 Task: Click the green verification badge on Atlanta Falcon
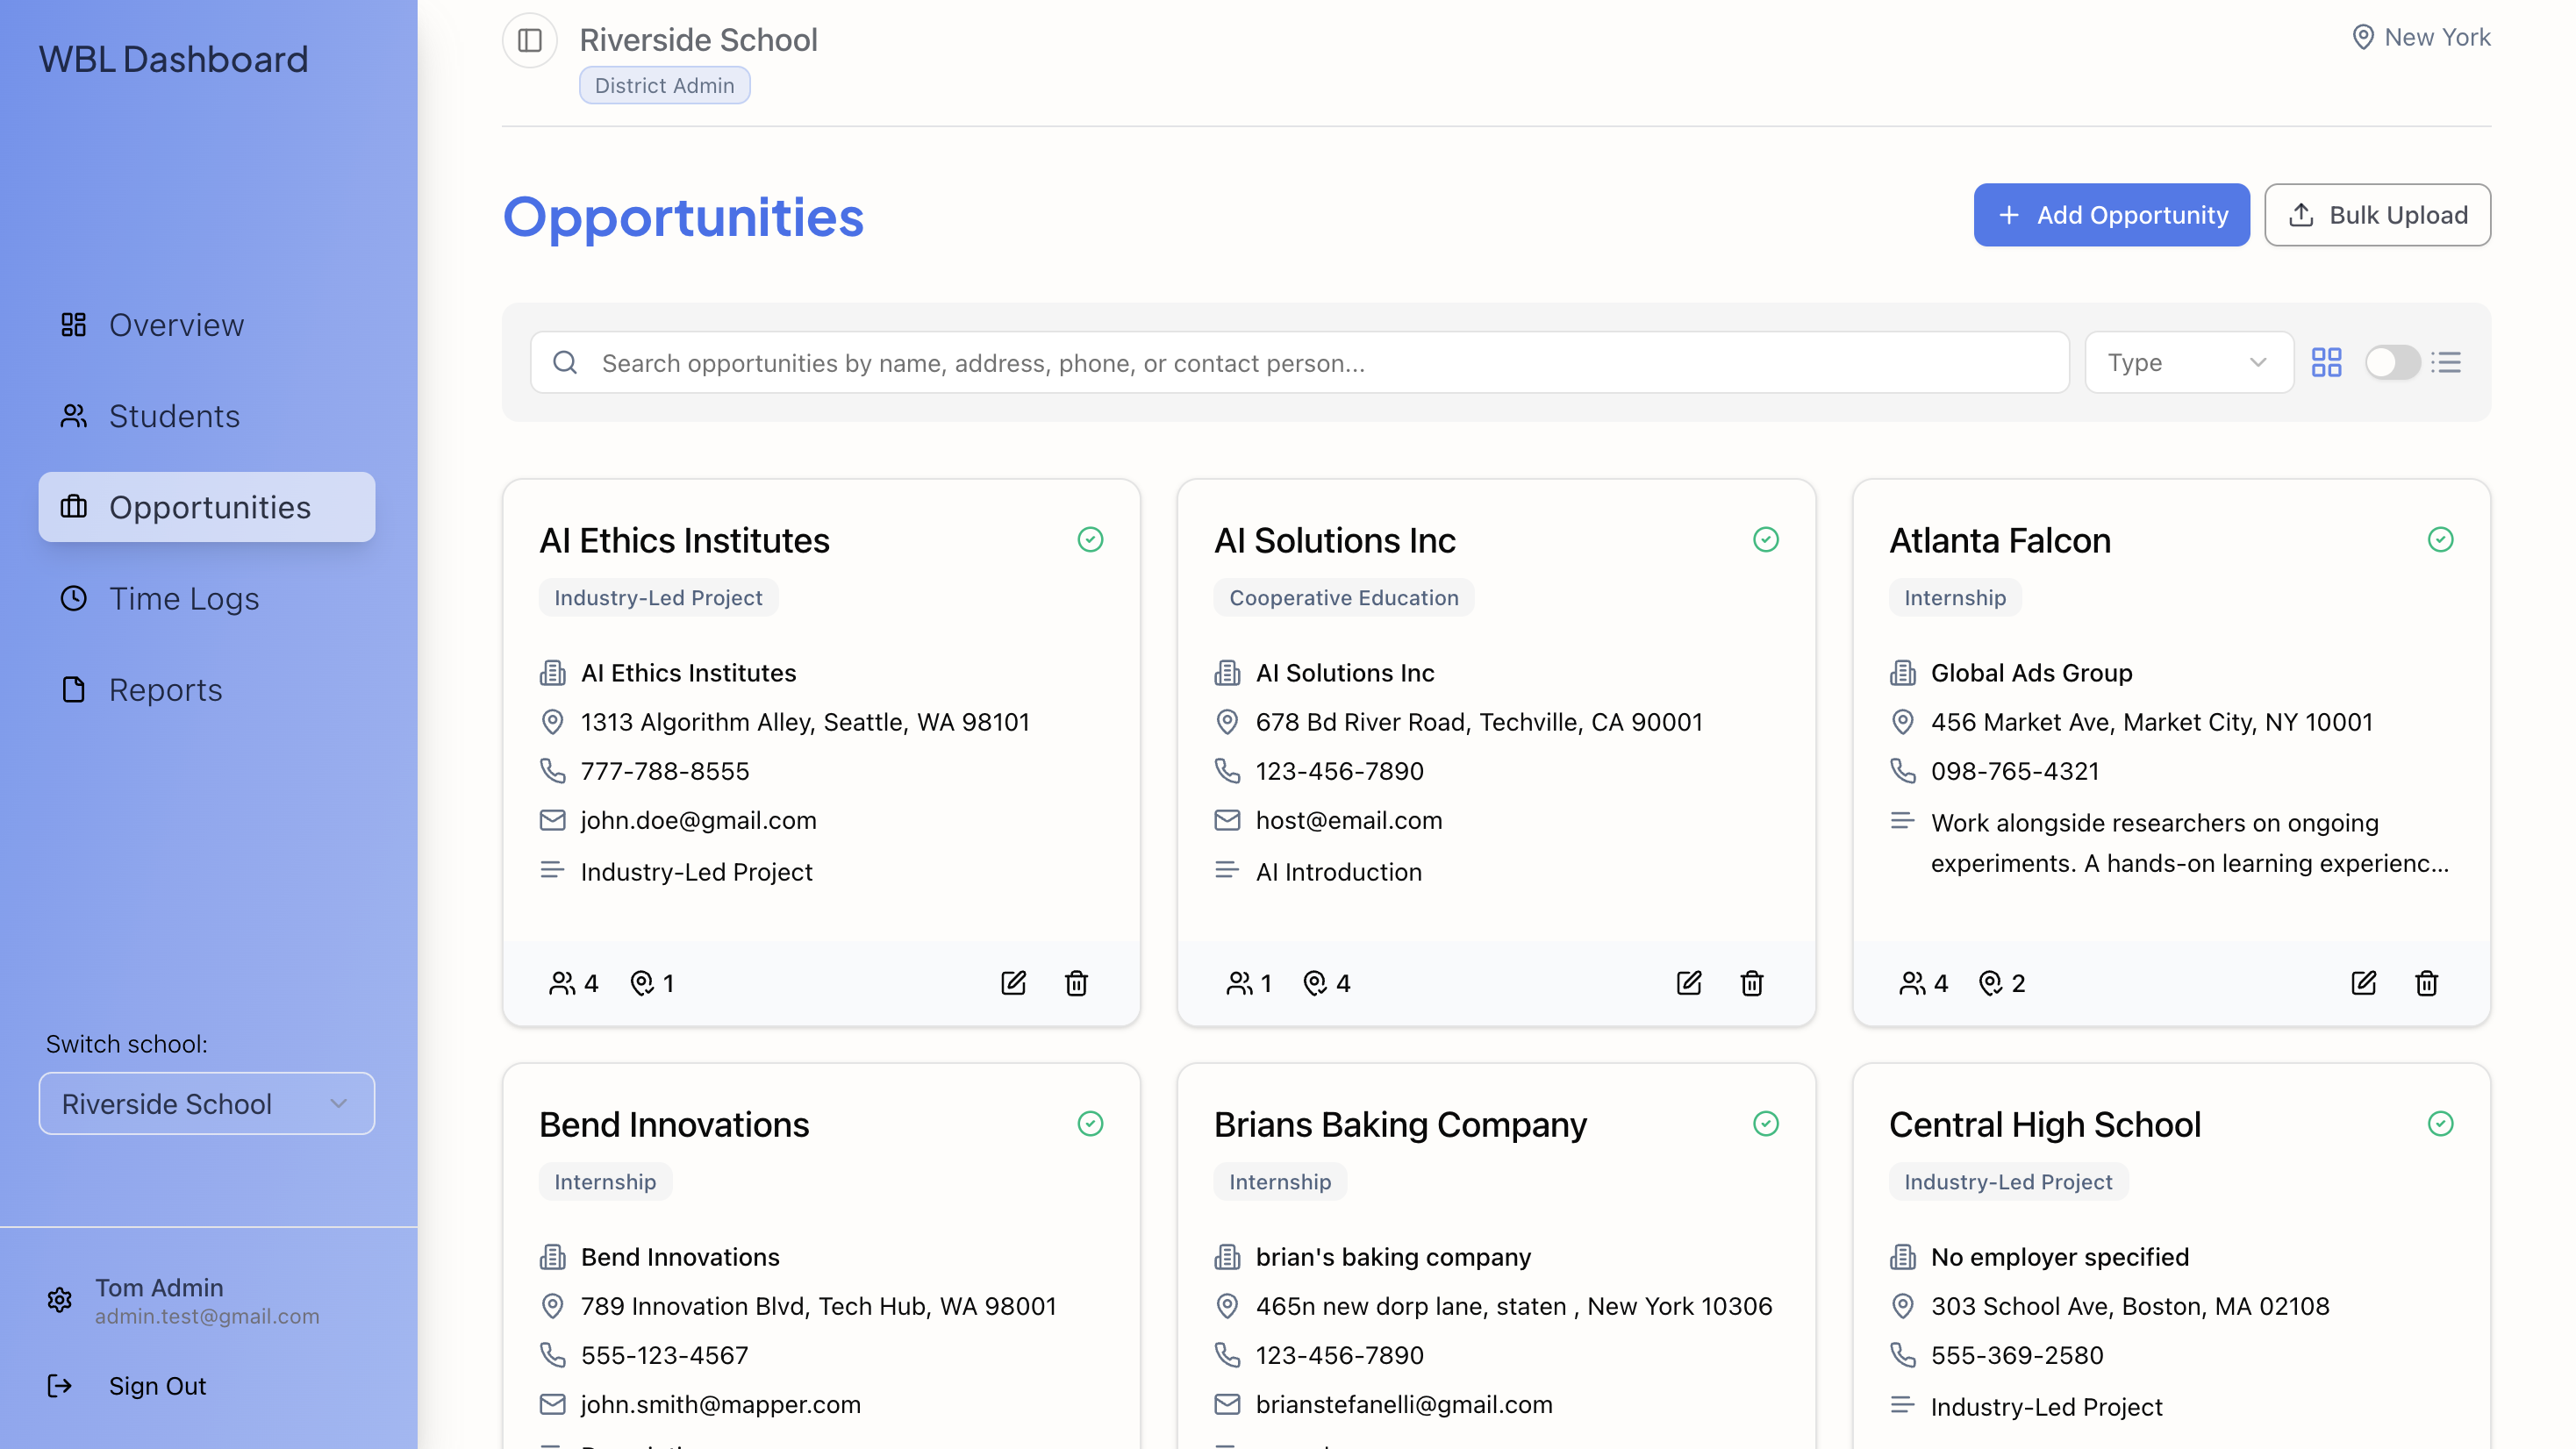(2440, 539)
